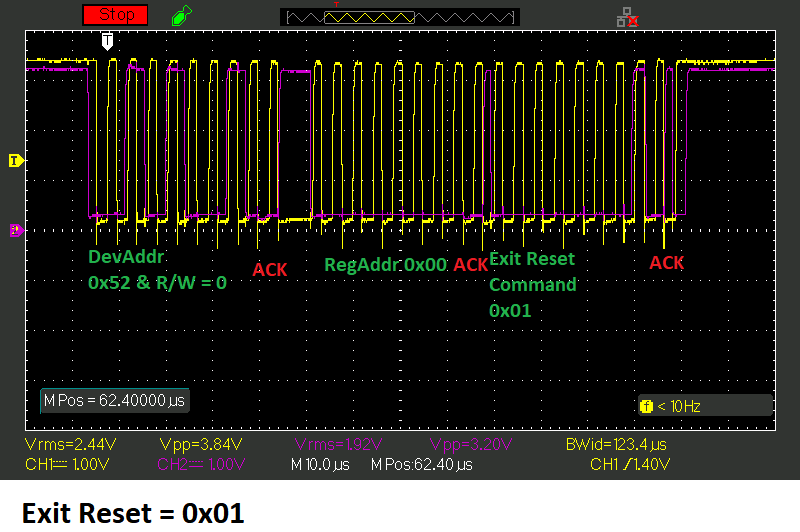Click the Vrms=2.44V channel 1 measurement

(70, 444)
